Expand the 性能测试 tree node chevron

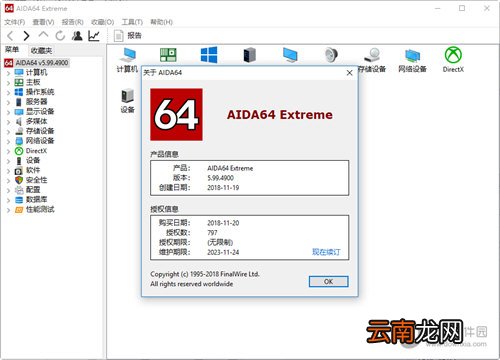(x=8, y=210)
